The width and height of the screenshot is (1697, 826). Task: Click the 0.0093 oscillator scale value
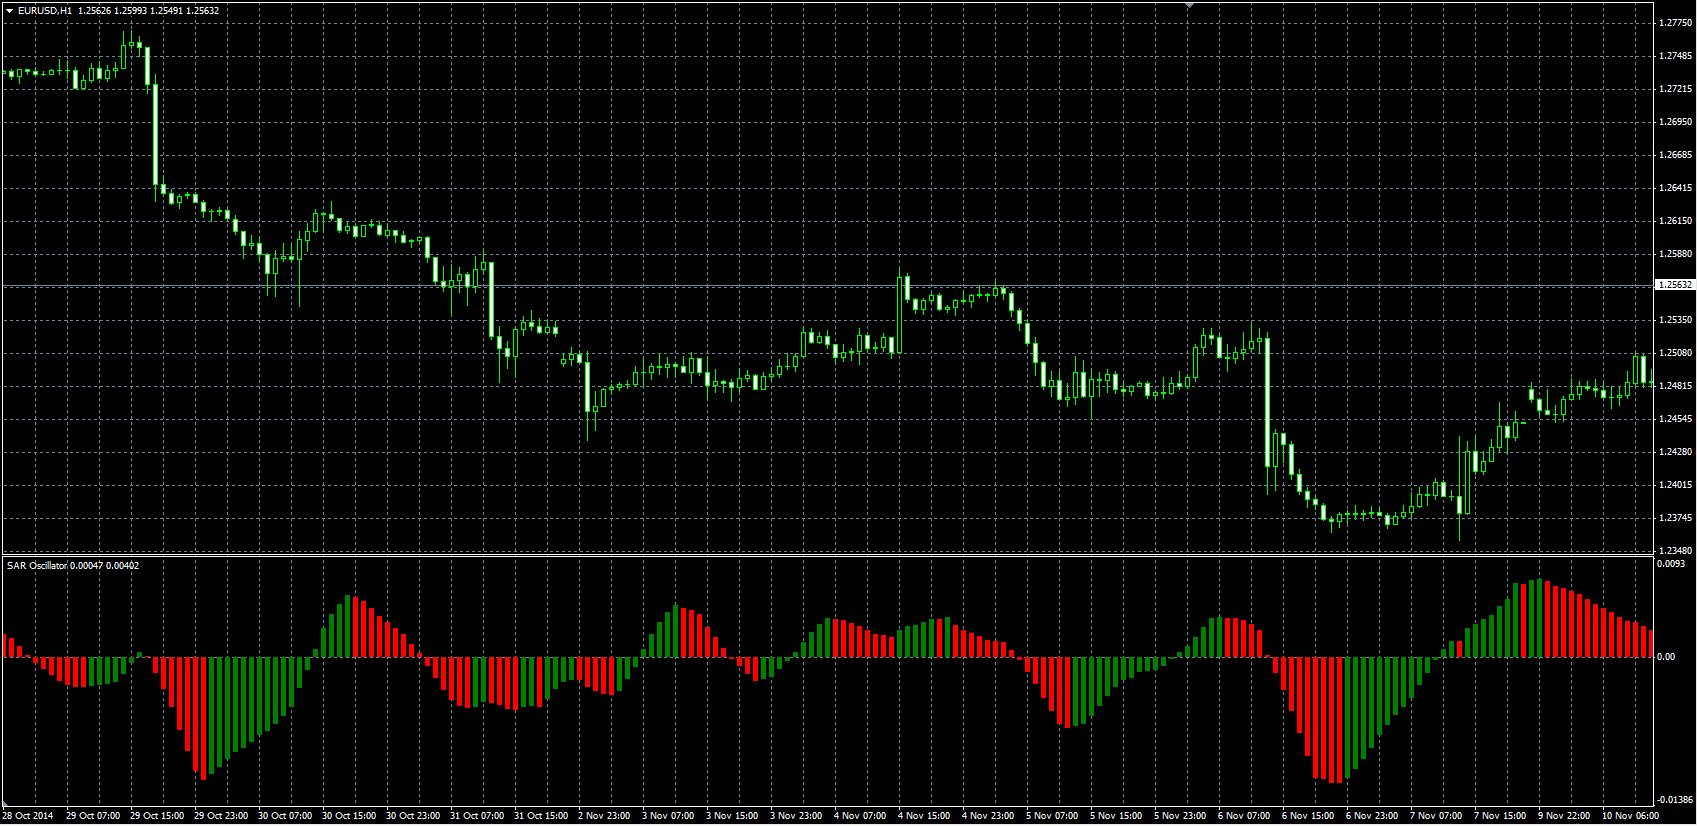(x=1671, y=564)
